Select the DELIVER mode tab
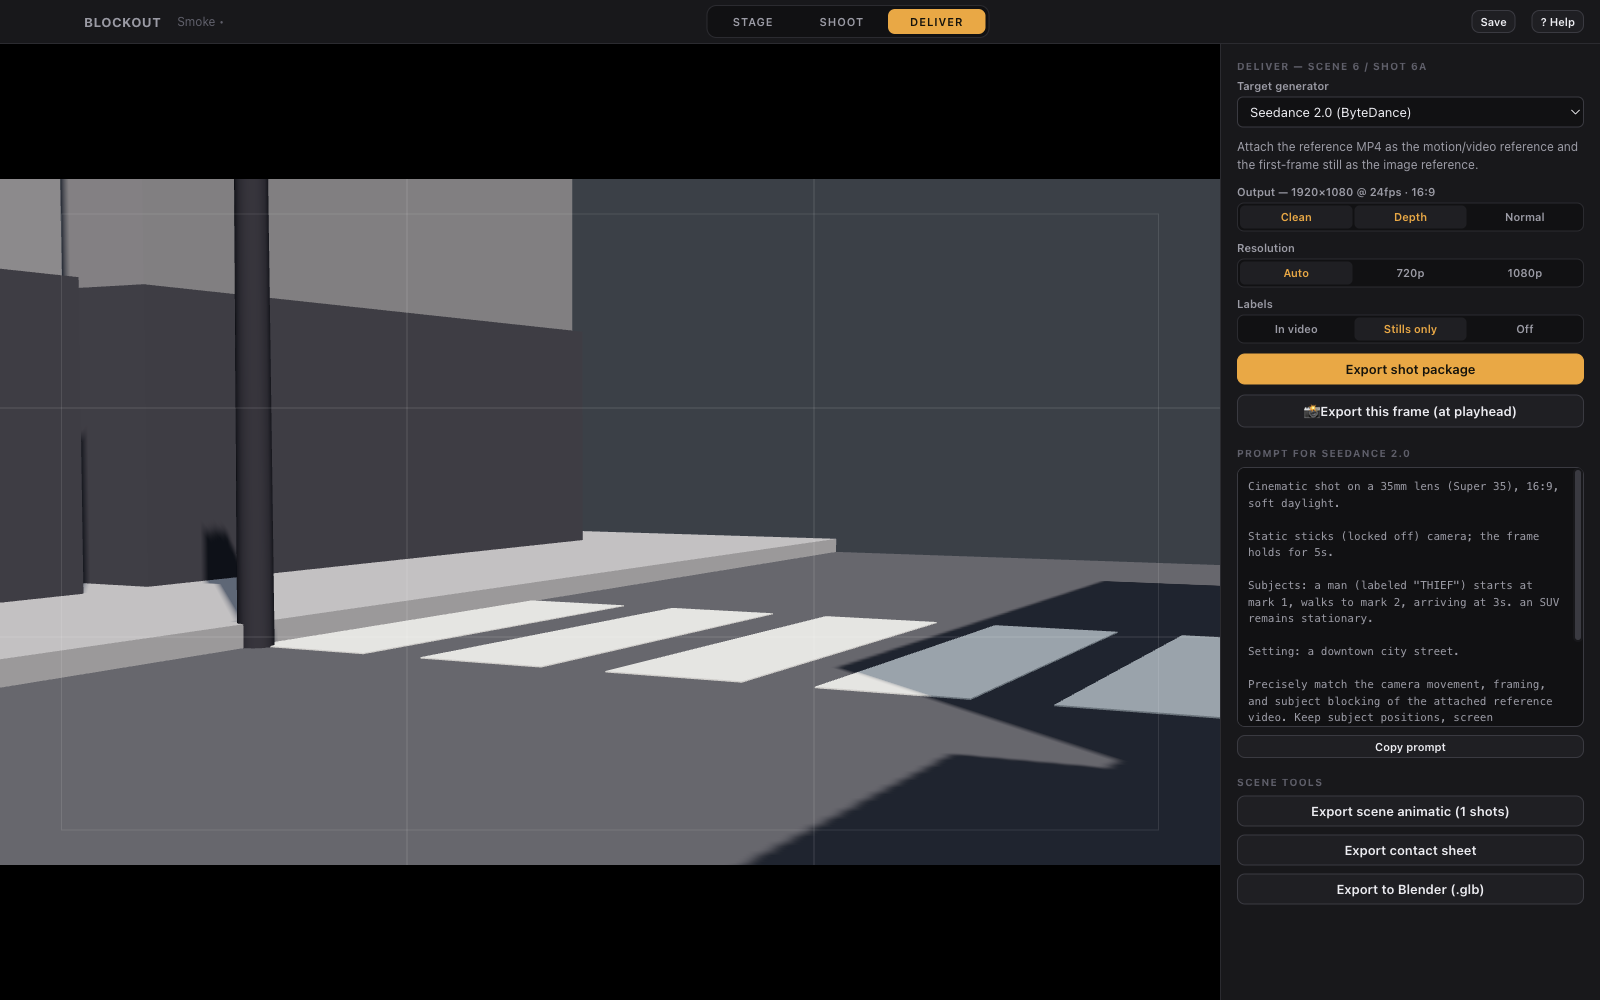The height and width of the screenshot is (1000, 1600). [x=936, y=22]
